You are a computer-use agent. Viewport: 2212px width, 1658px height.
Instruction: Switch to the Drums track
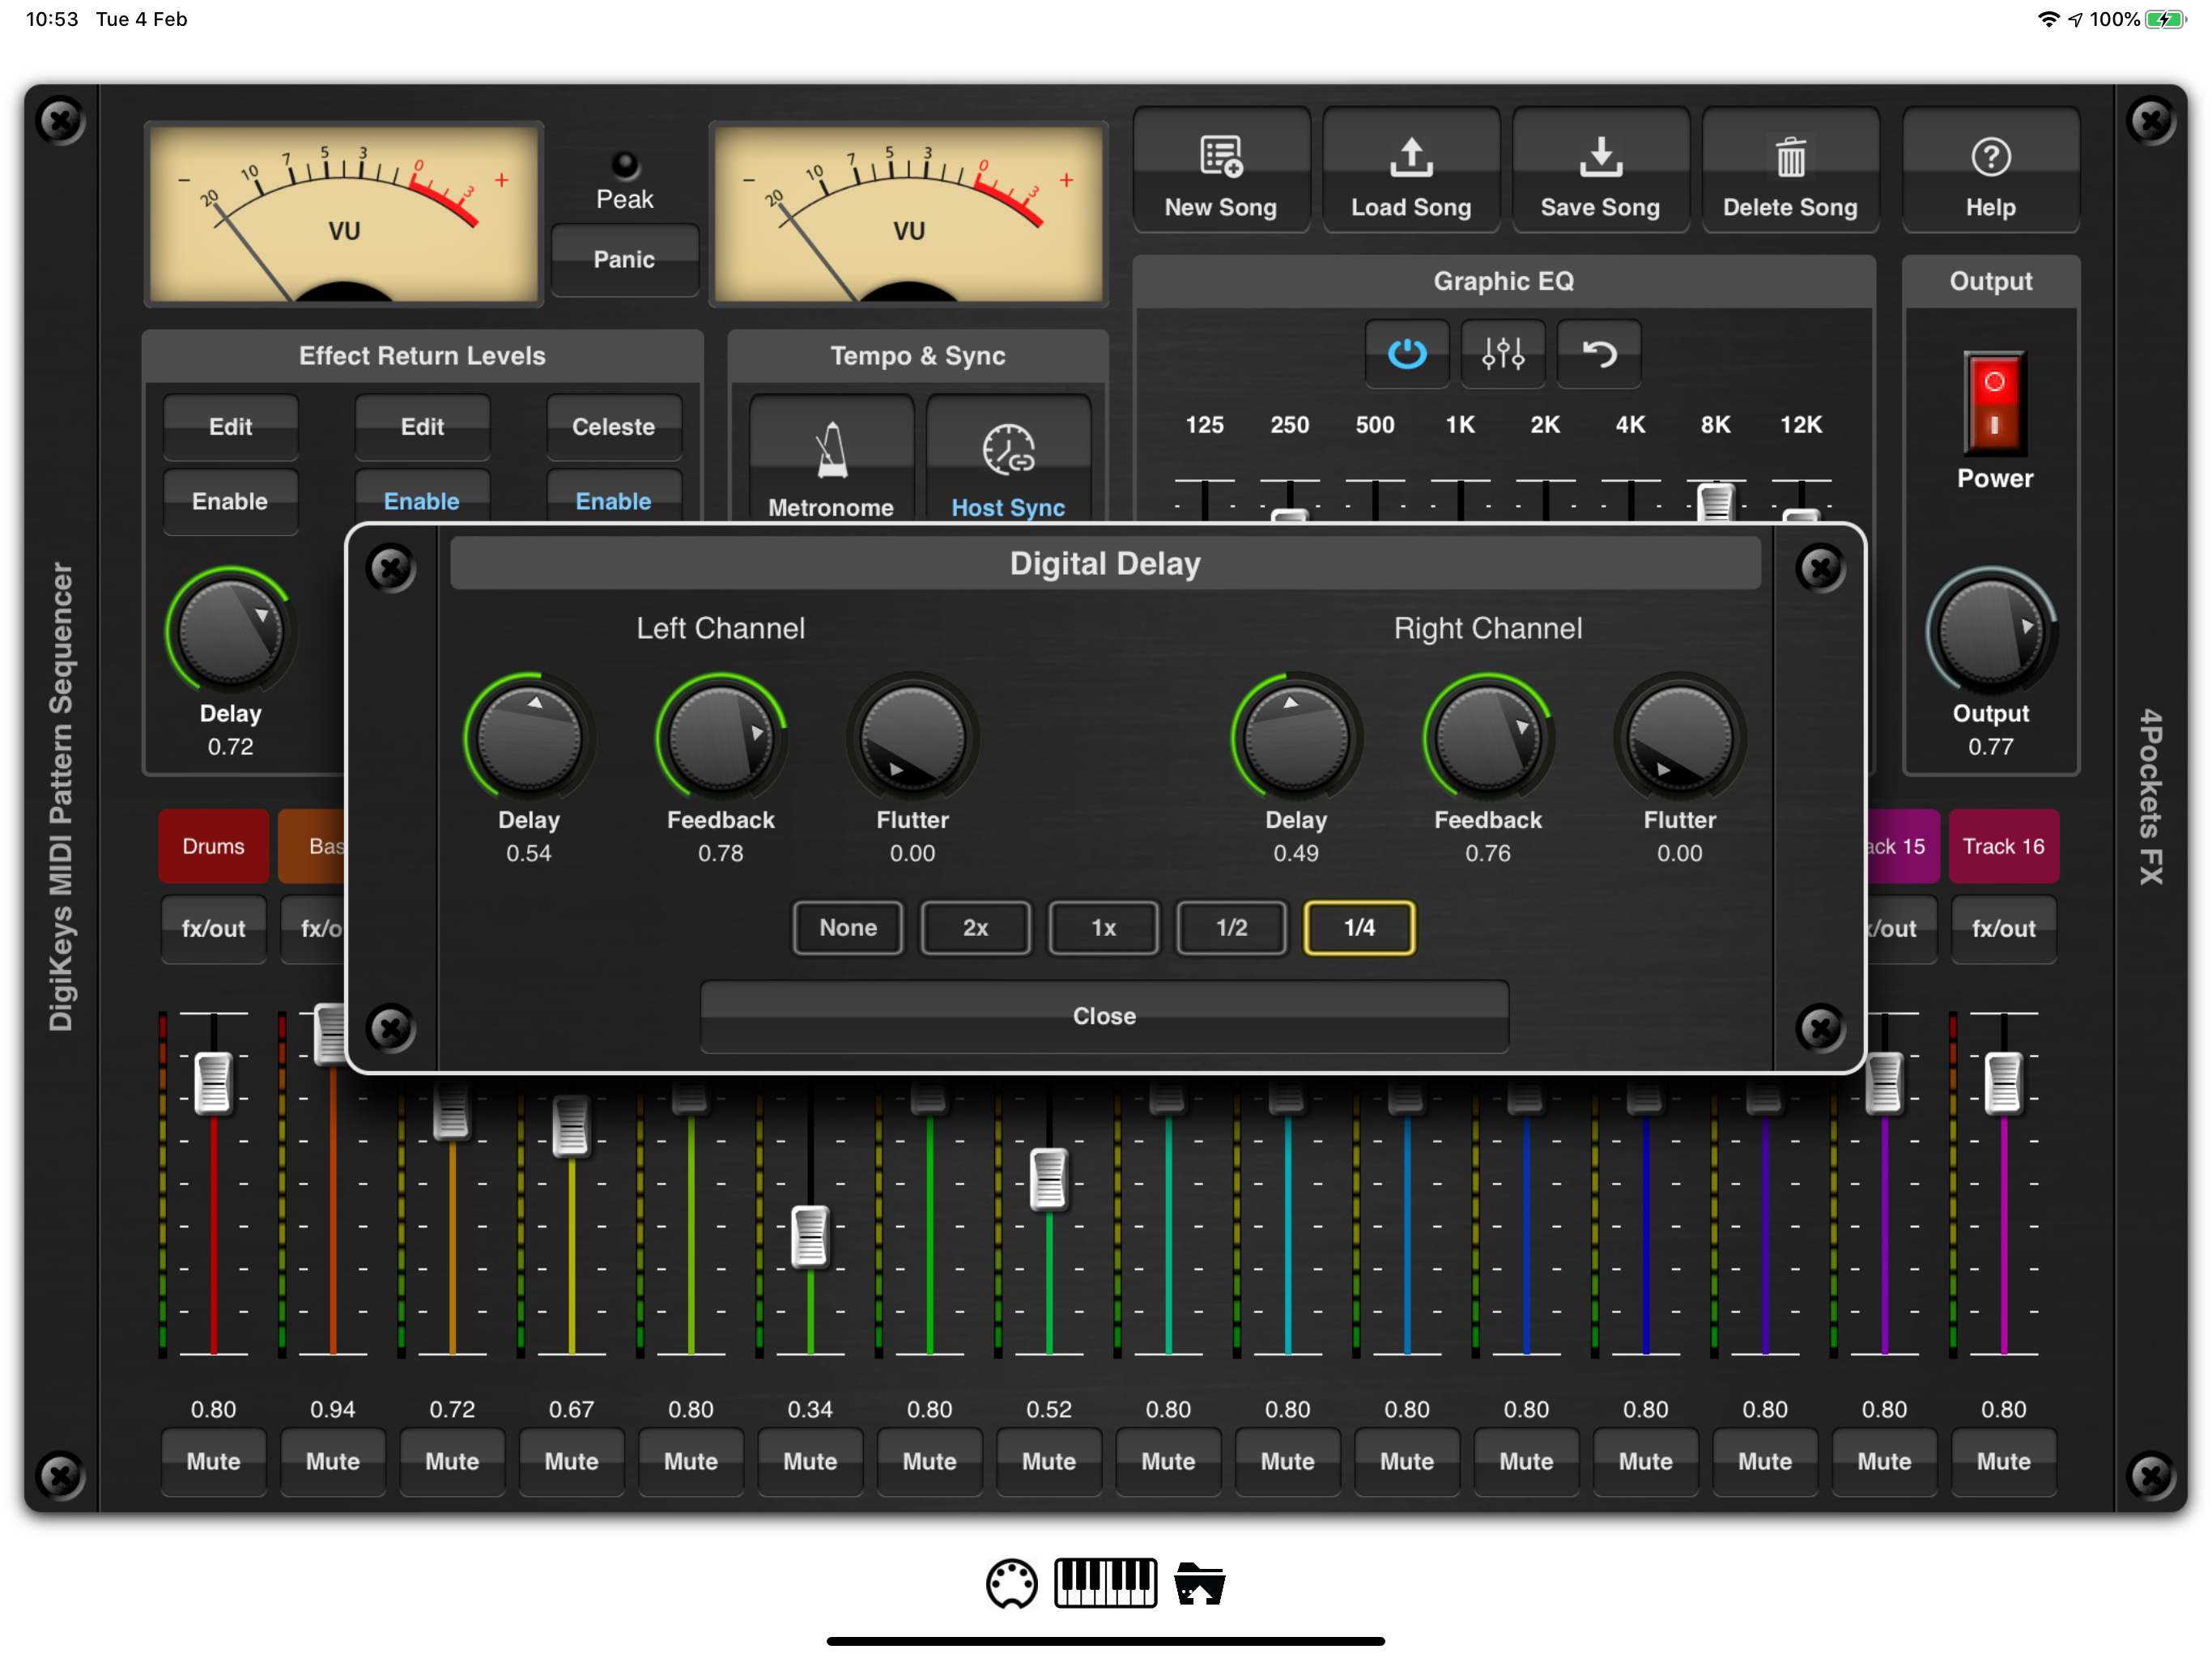[x=212, y=845]
